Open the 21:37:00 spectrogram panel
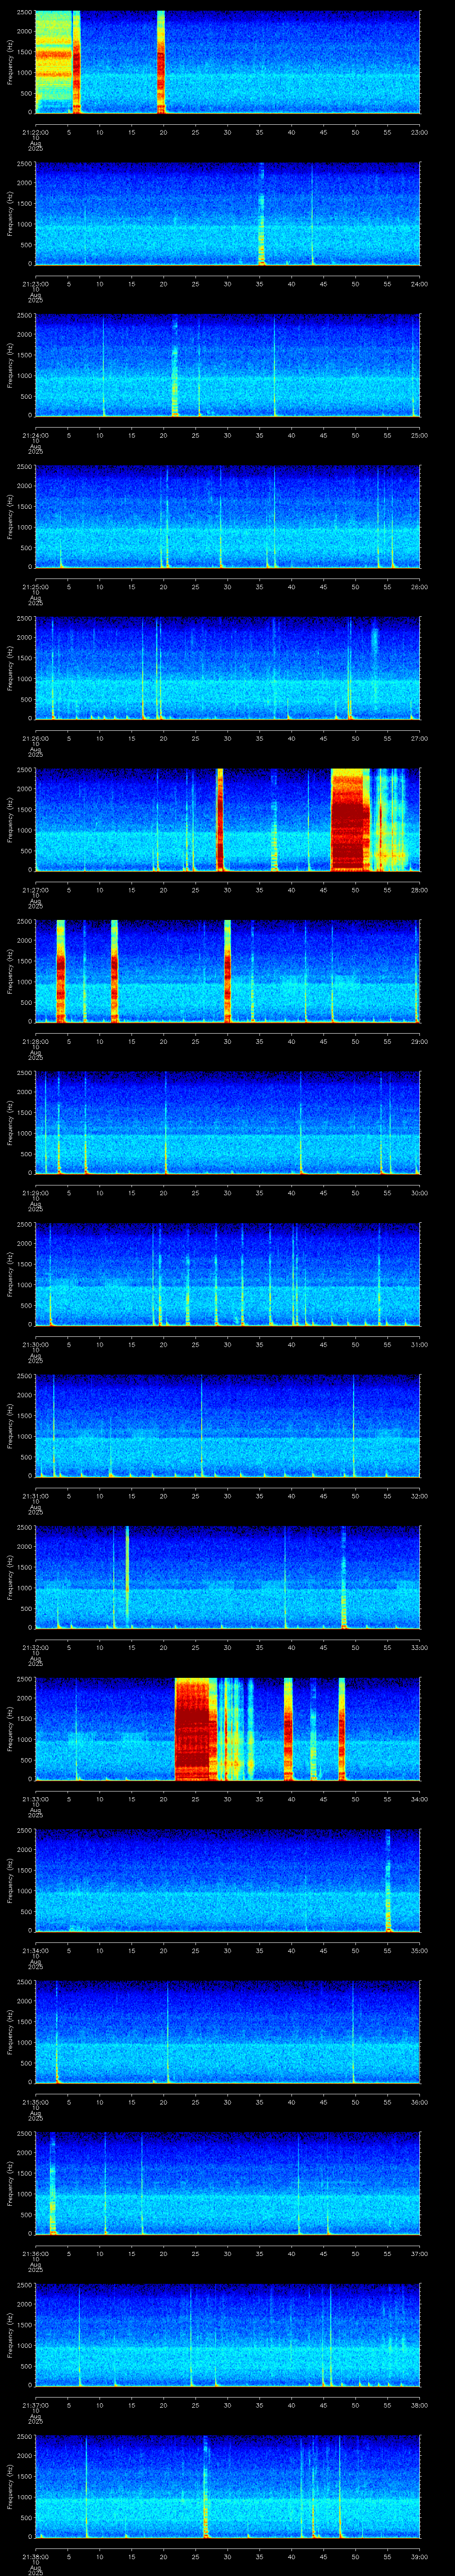The height and width of the screenshot is (2576, 455). pos(227,2334)
